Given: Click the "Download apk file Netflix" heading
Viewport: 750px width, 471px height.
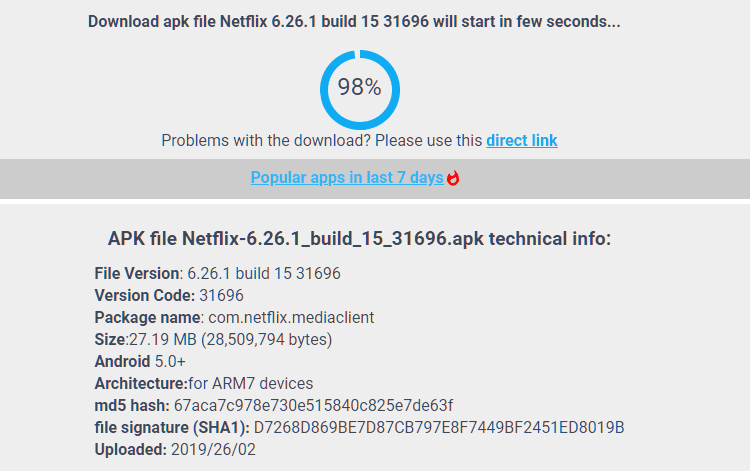Looking at the screenshot, I should (354, 22).
